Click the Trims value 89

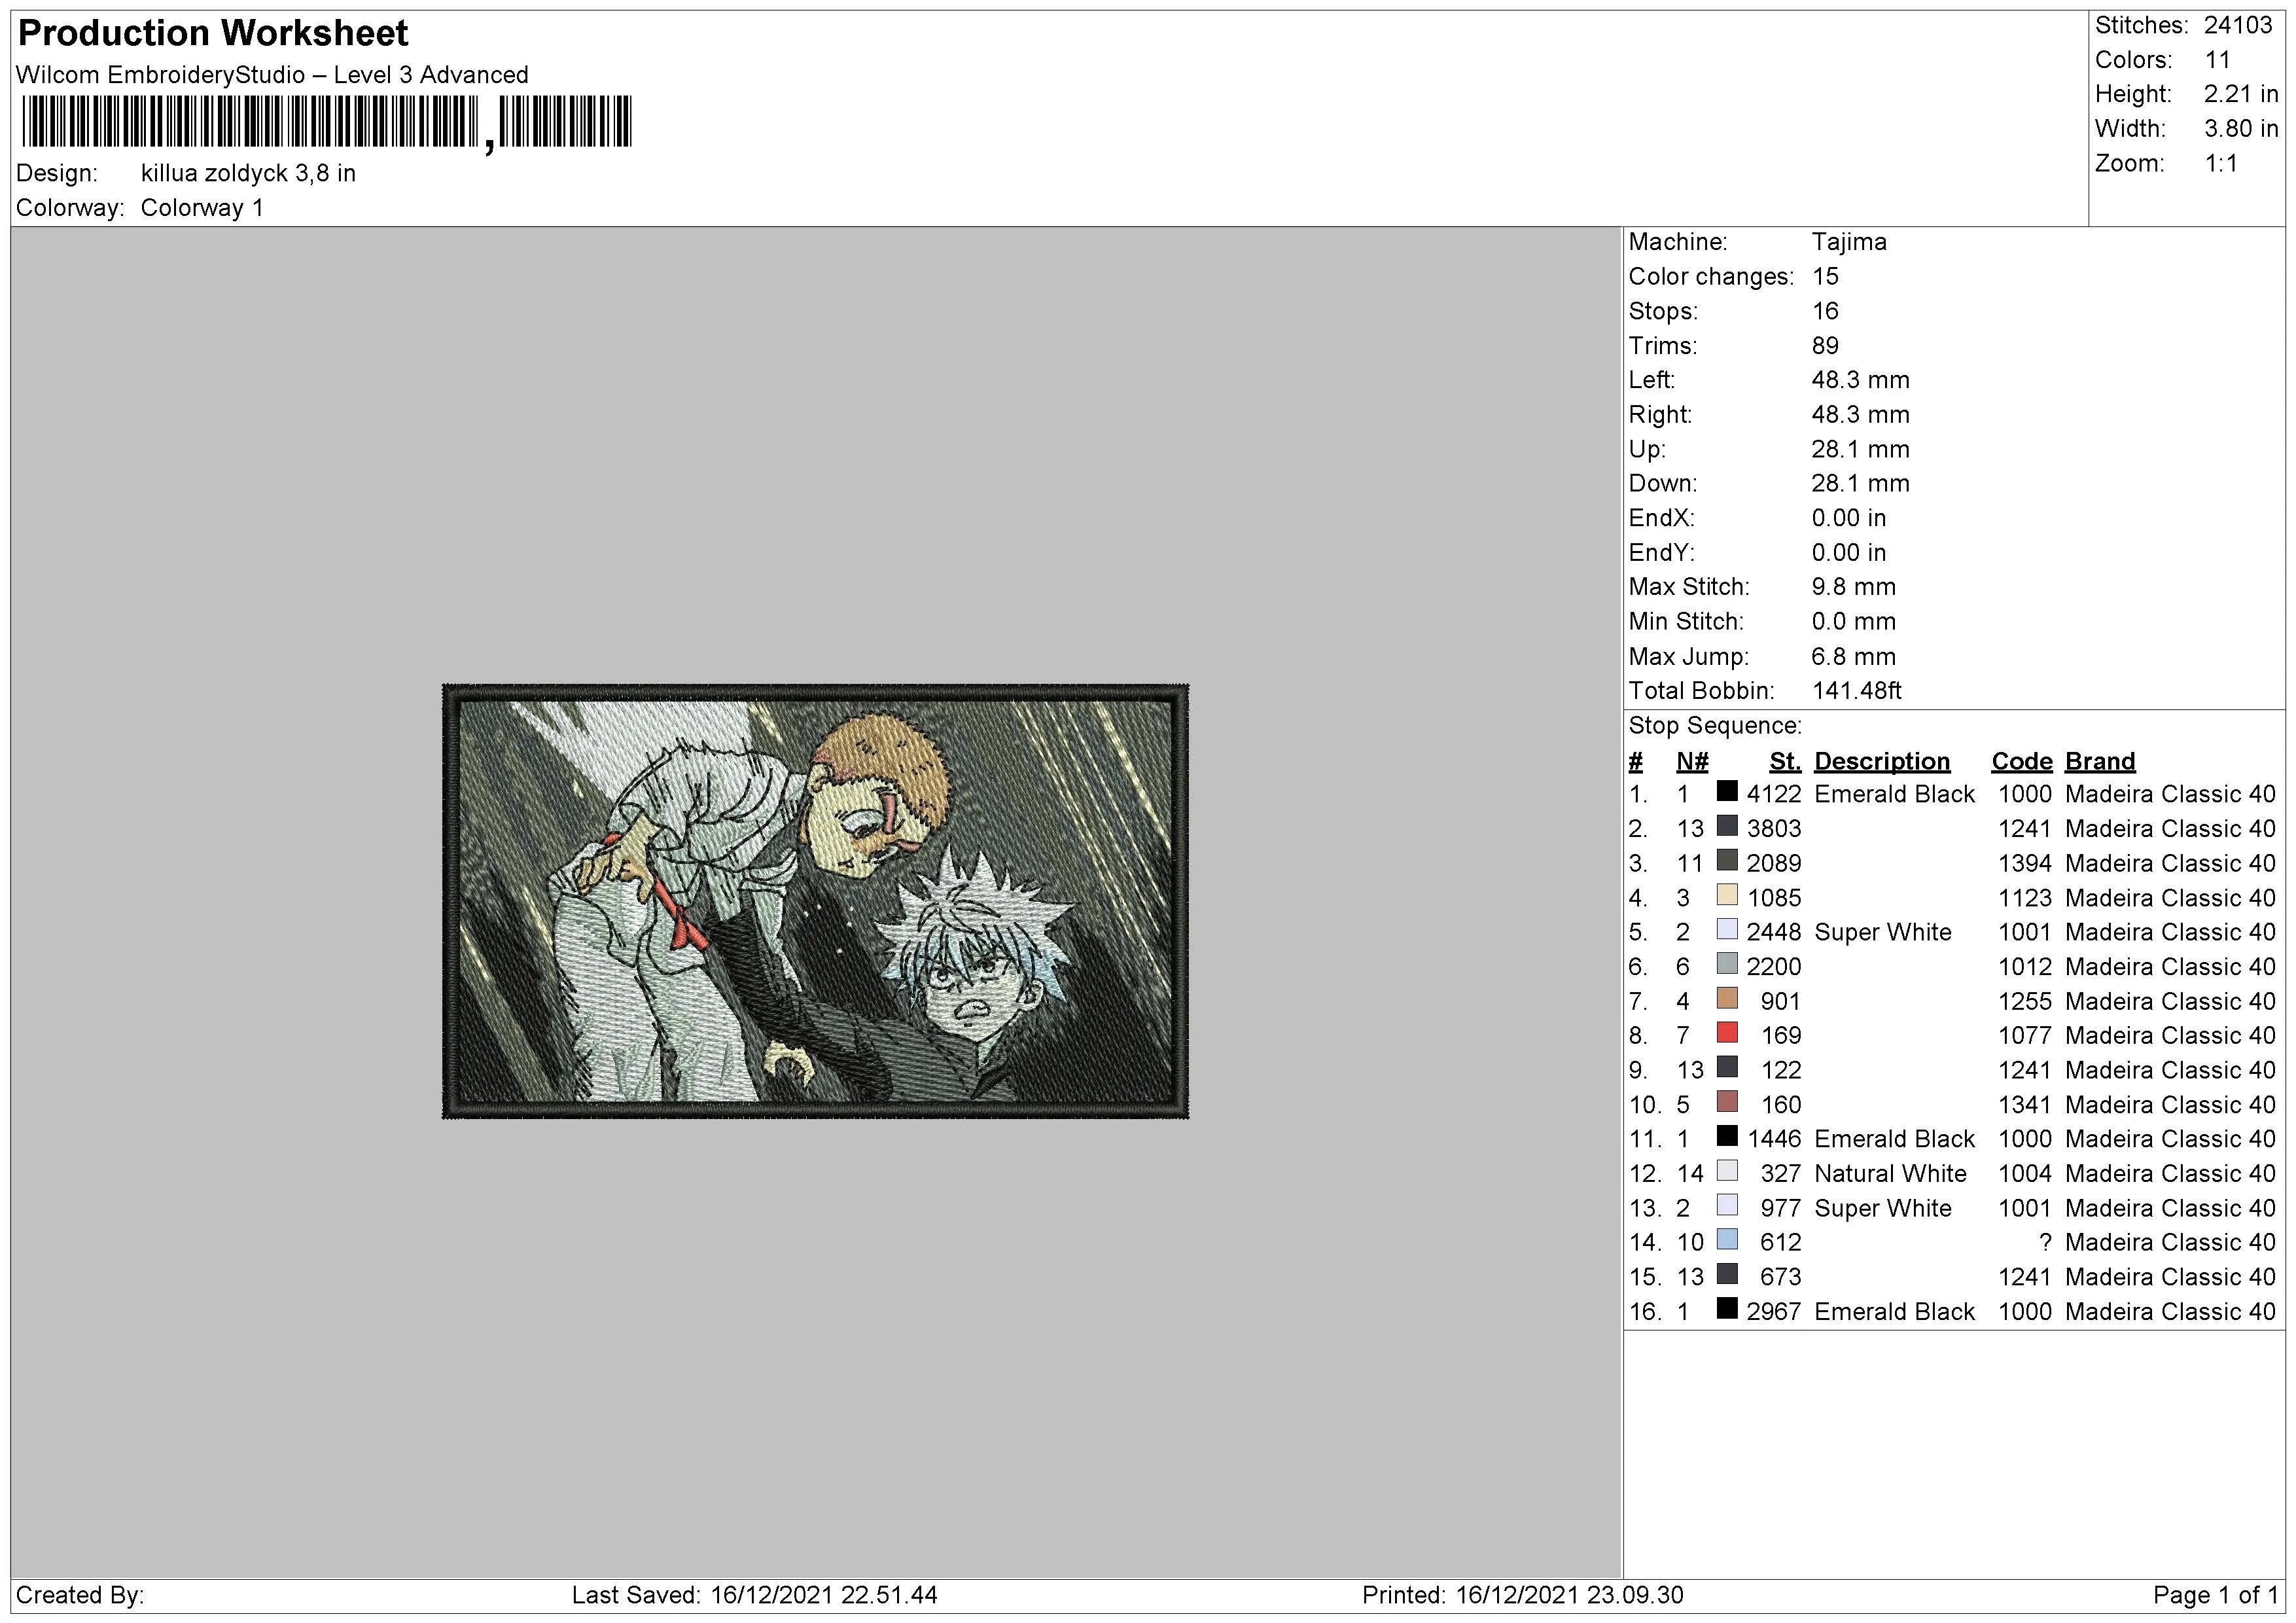click(1825, 346)
